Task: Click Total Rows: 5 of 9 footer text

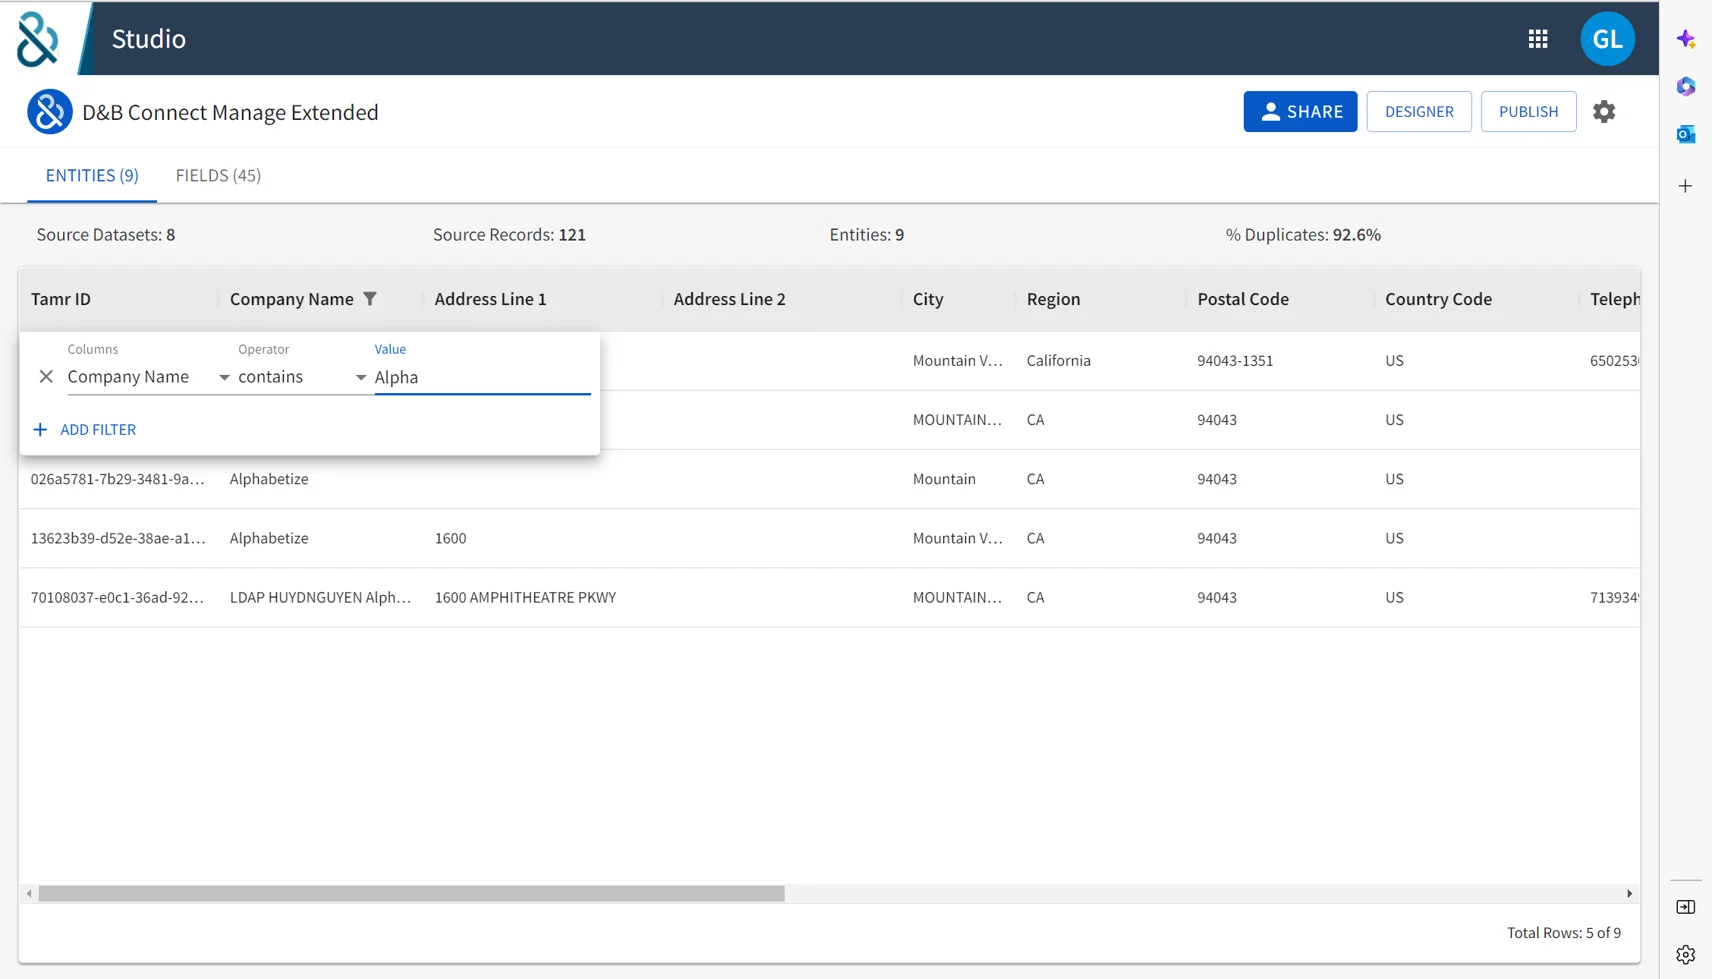Action: [1564, 933]
